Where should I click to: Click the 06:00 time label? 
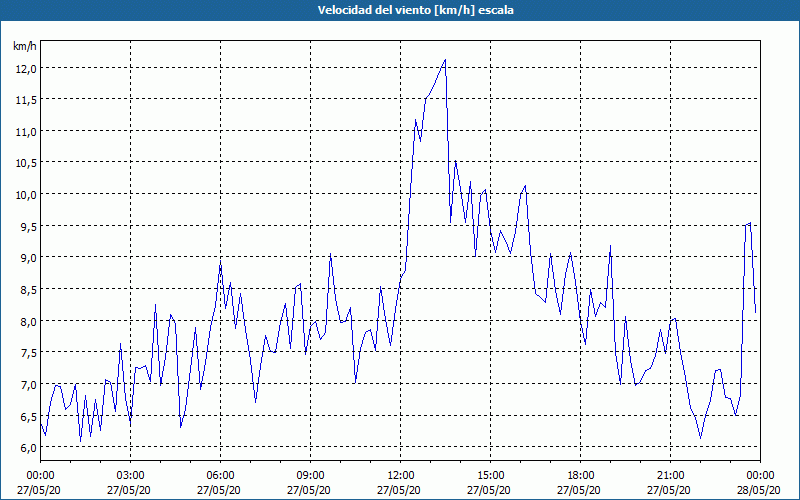220,476
